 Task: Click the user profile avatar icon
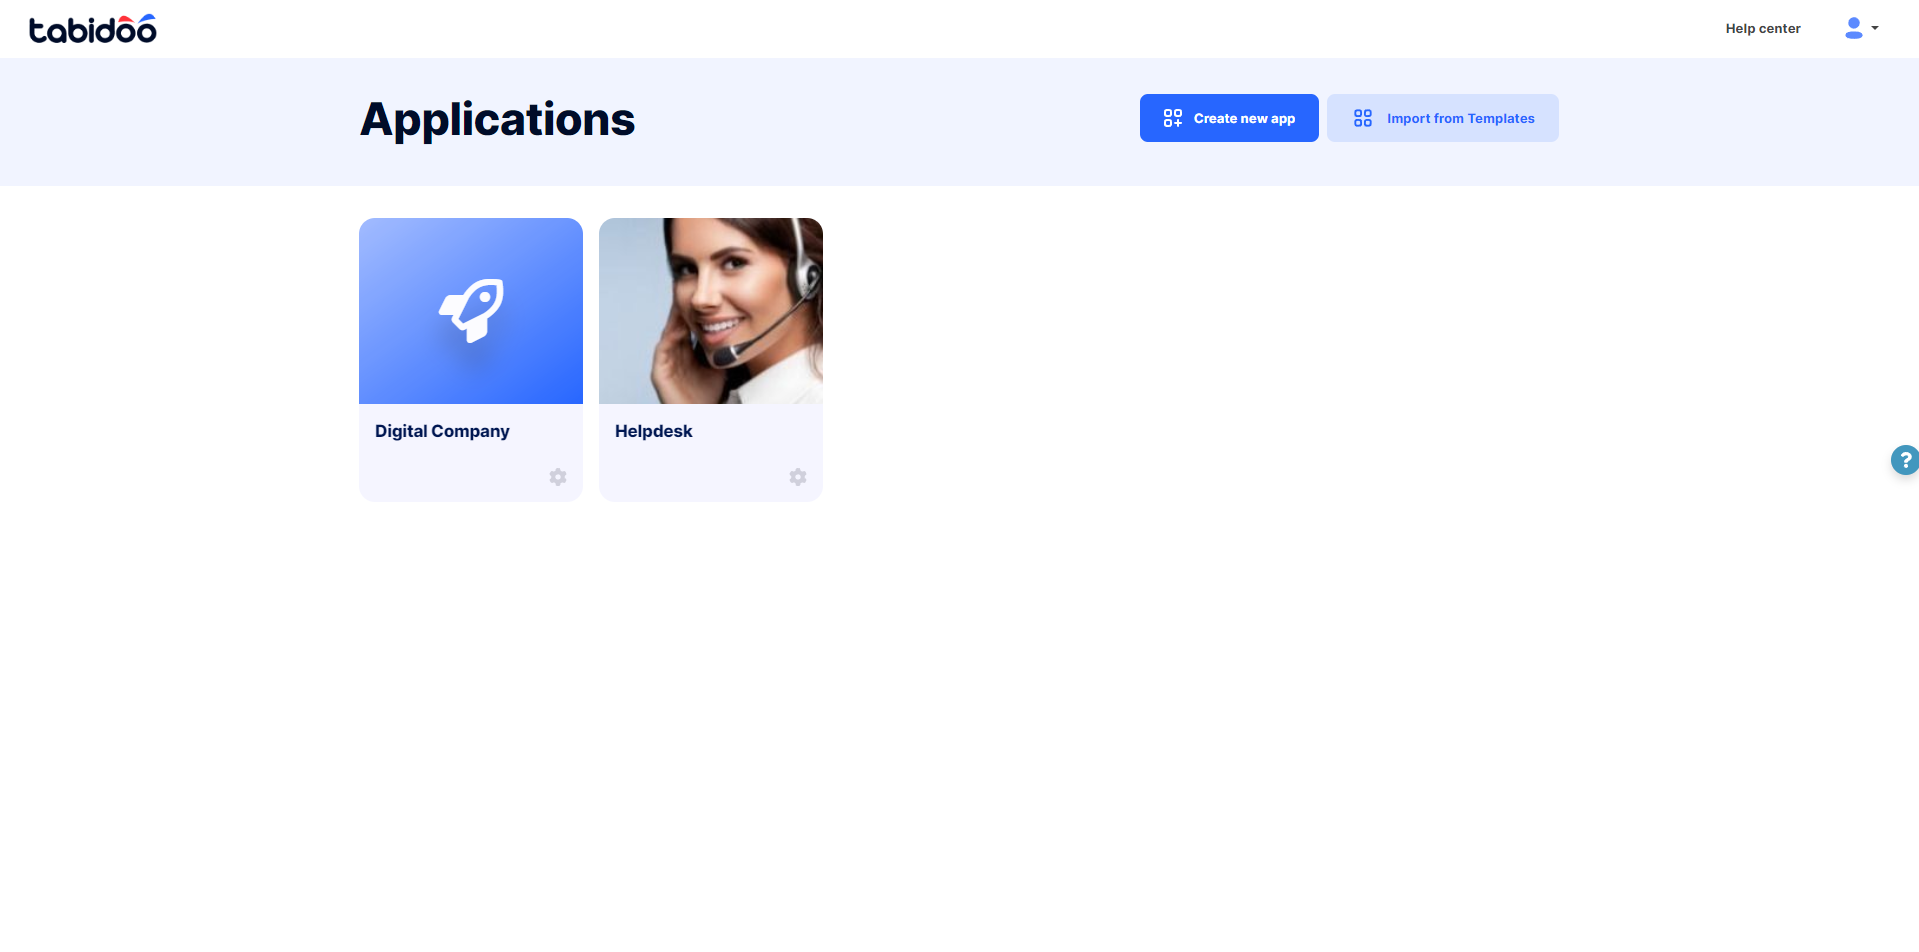pos(1853,28)
